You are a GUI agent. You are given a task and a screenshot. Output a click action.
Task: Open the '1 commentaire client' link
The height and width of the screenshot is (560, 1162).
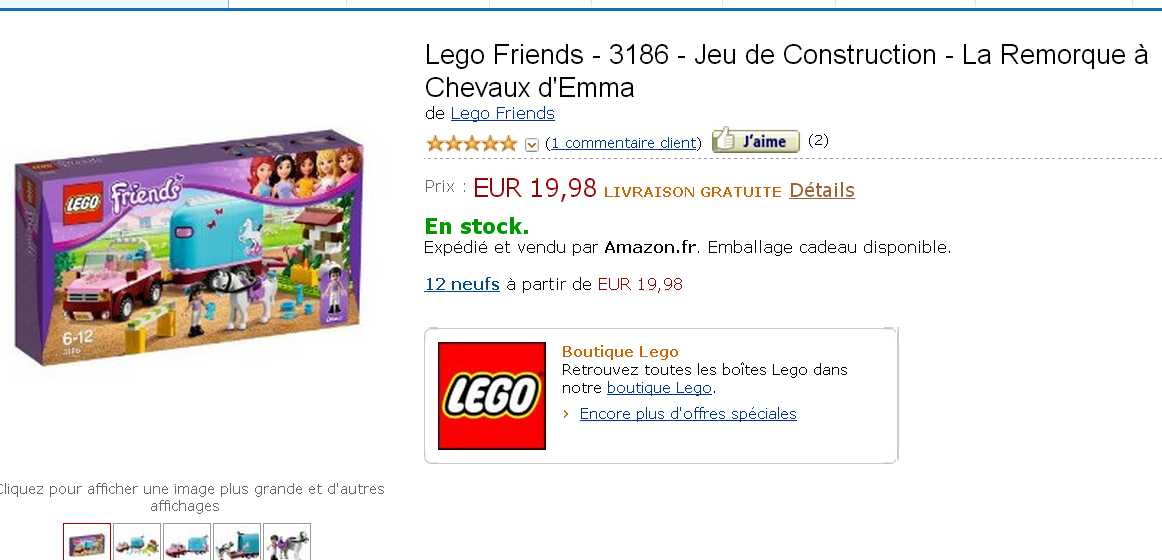tap(623, 143)
